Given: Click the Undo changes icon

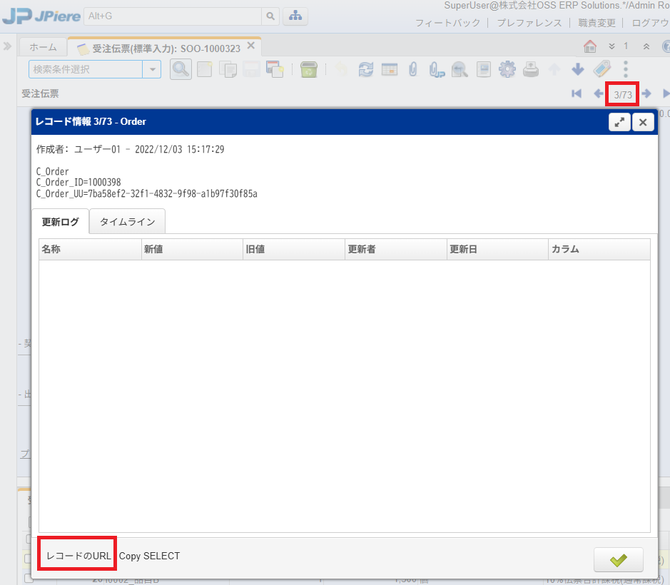Looking at the screenshot, I should [x=341, y=69].
